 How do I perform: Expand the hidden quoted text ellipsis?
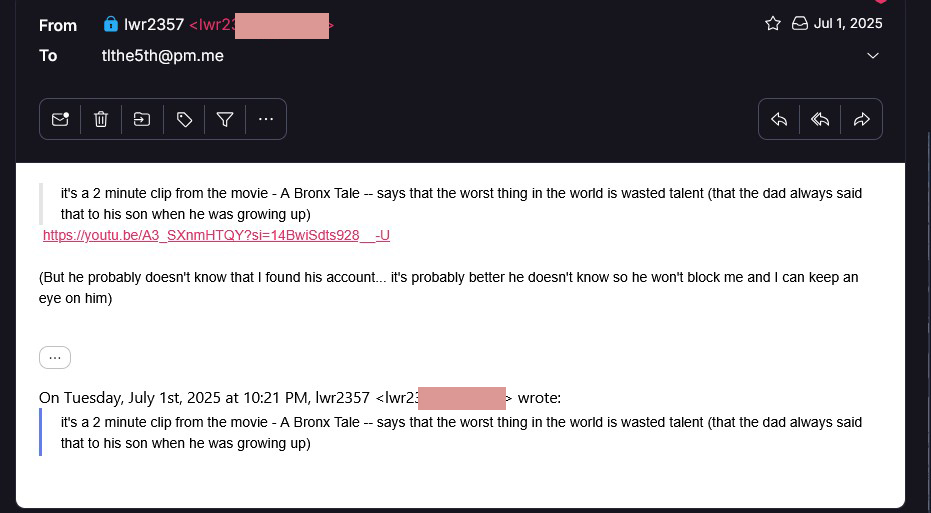[x=55, y=357]
